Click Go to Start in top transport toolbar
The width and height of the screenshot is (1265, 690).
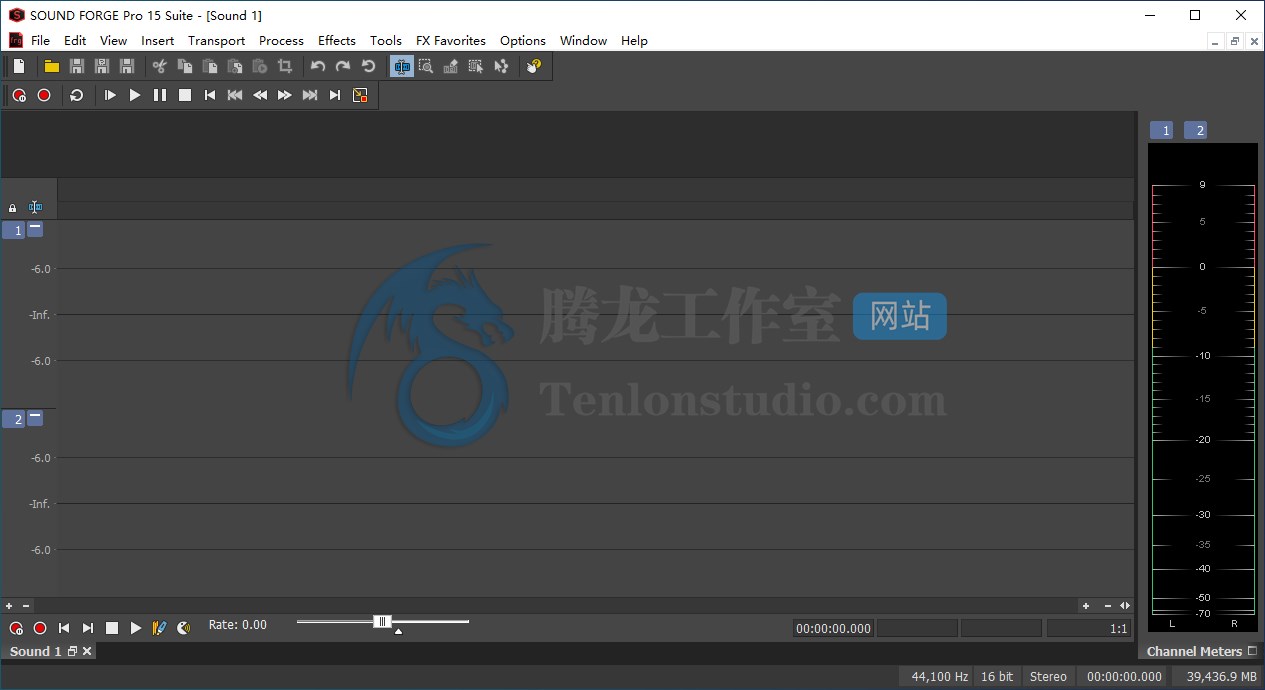coord(210,95)
